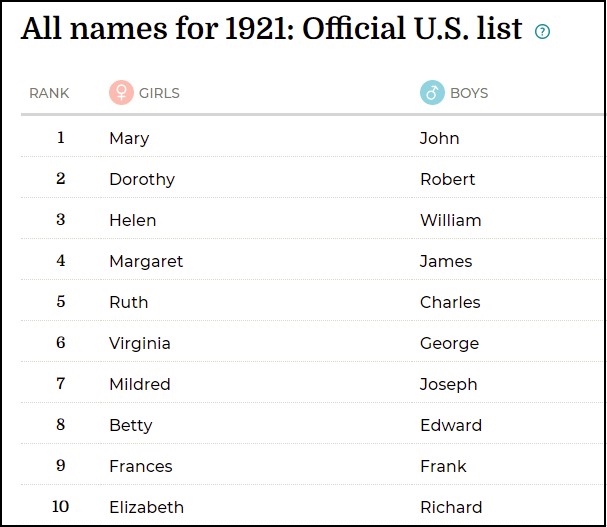Click the girl name Virginia
The width and height of the screenshot is (607, 527).
click(140, 343)
